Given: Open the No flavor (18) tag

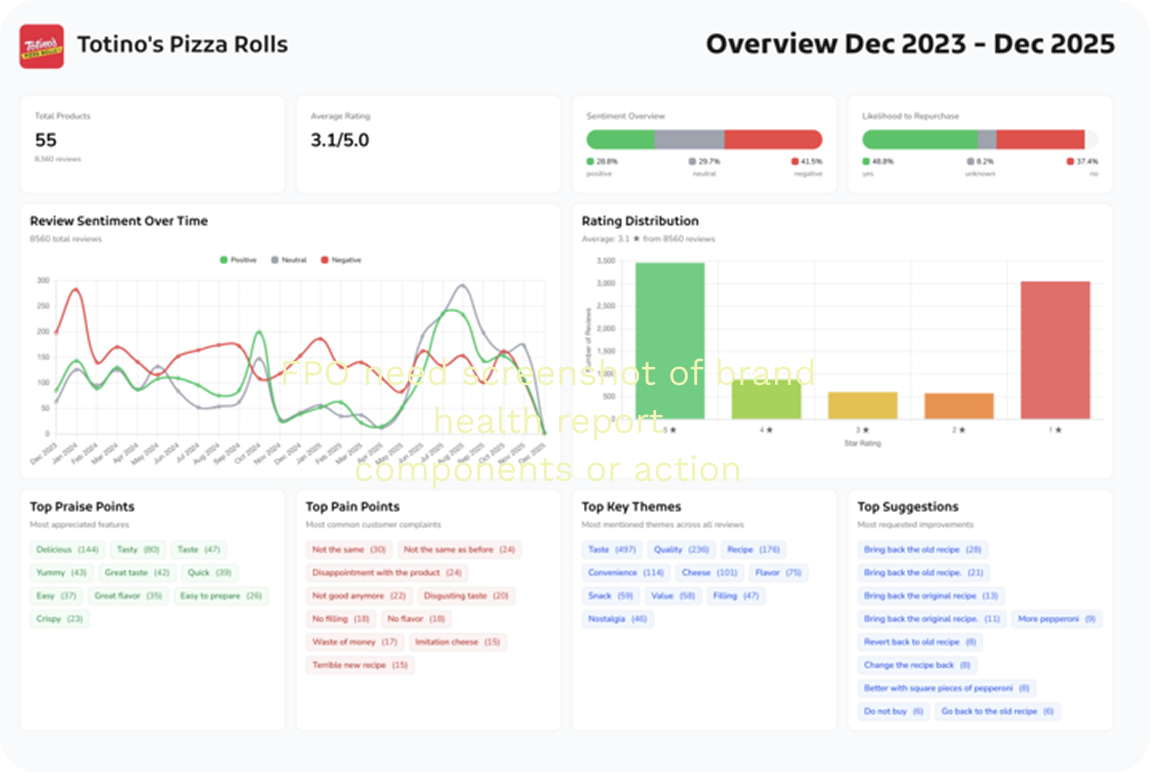Looking at the screenshot, I should (417, 619).
